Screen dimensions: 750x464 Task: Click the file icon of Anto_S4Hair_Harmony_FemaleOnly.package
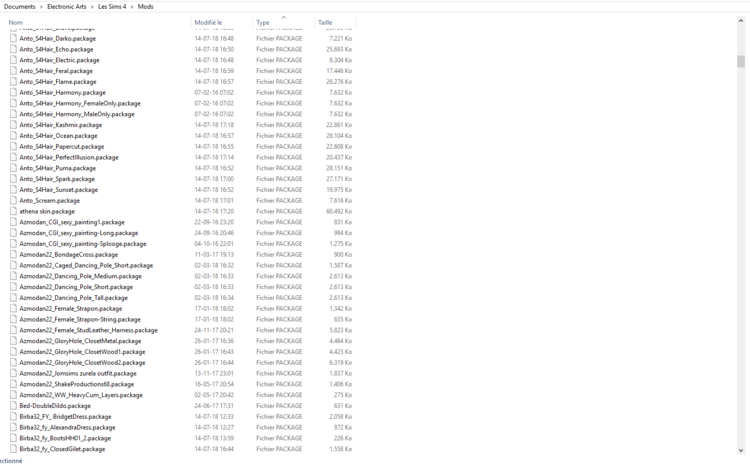pos(13,103)
